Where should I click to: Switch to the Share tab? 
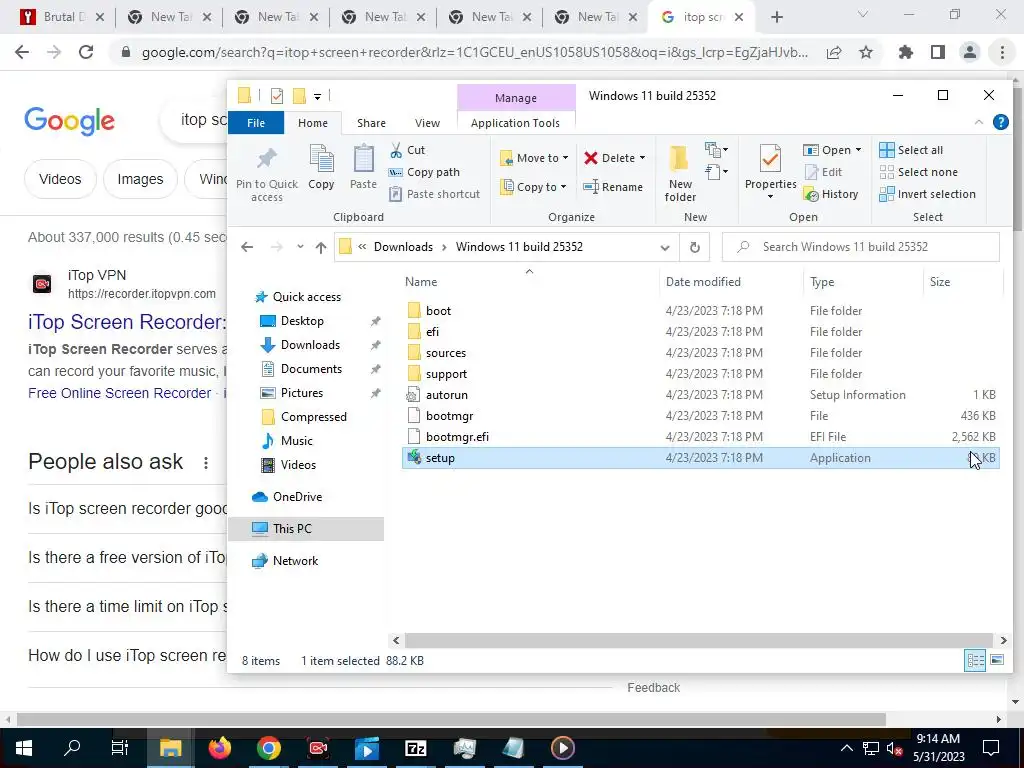(x=371, y=123)
